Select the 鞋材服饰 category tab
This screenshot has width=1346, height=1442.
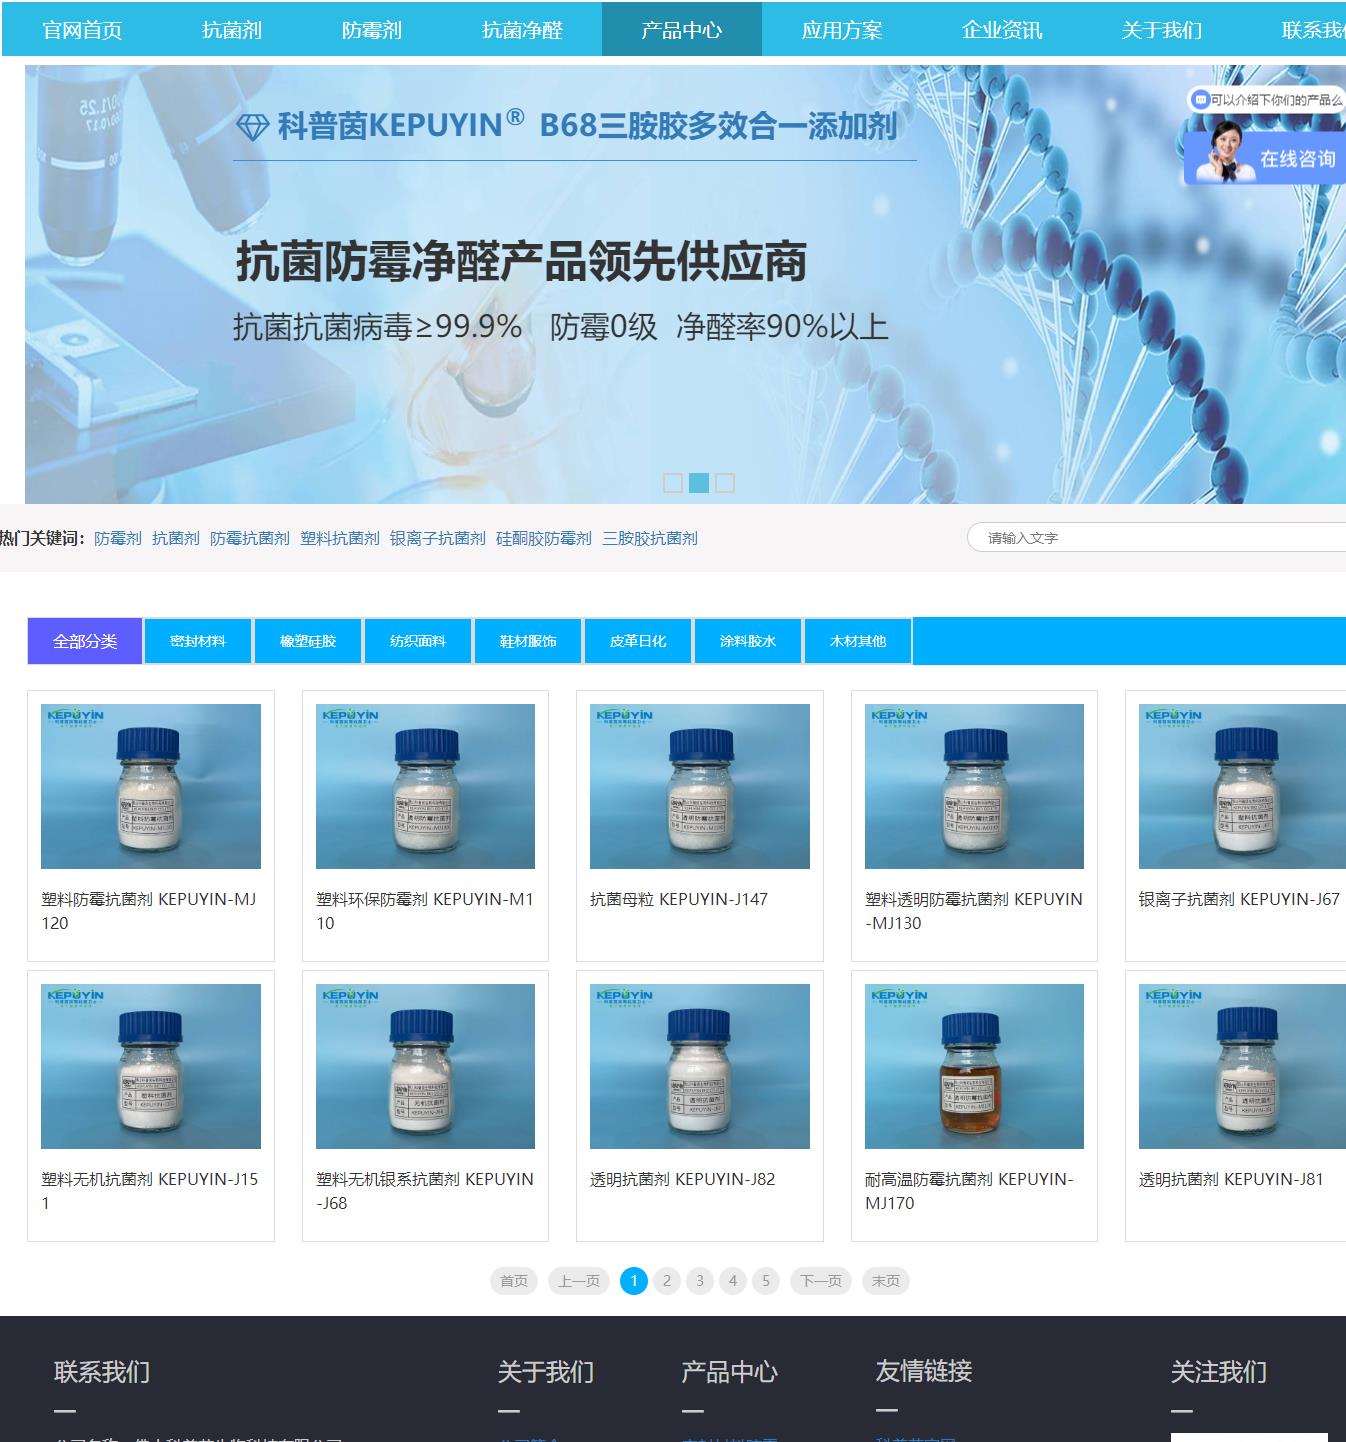point(528,641)
